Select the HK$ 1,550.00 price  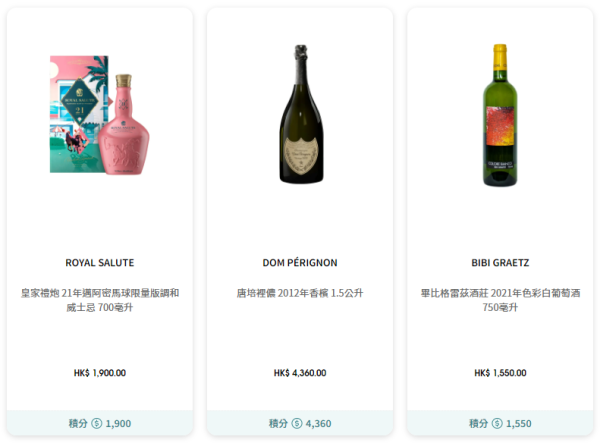[x=500, y=373]
